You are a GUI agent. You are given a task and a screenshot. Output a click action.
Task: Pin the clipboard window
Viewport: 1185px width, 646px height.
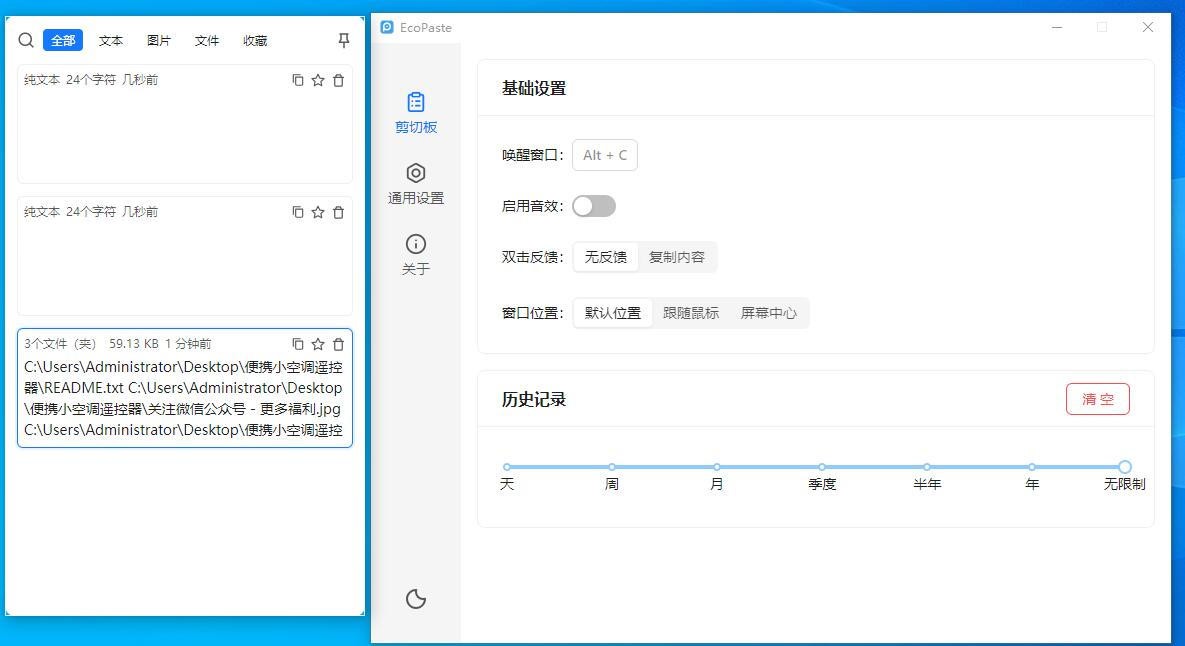click(344, 40)
